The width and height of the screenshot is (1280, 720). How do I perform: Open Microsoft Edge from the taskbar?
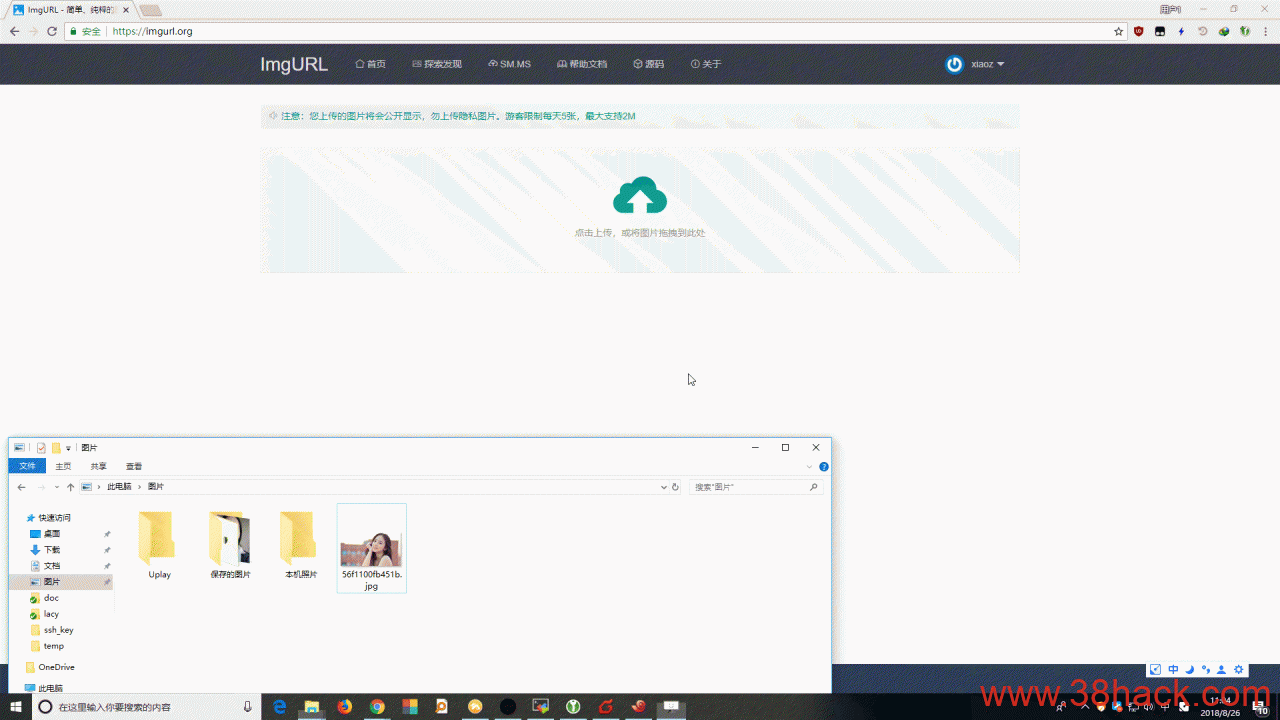tap(280, 707)
